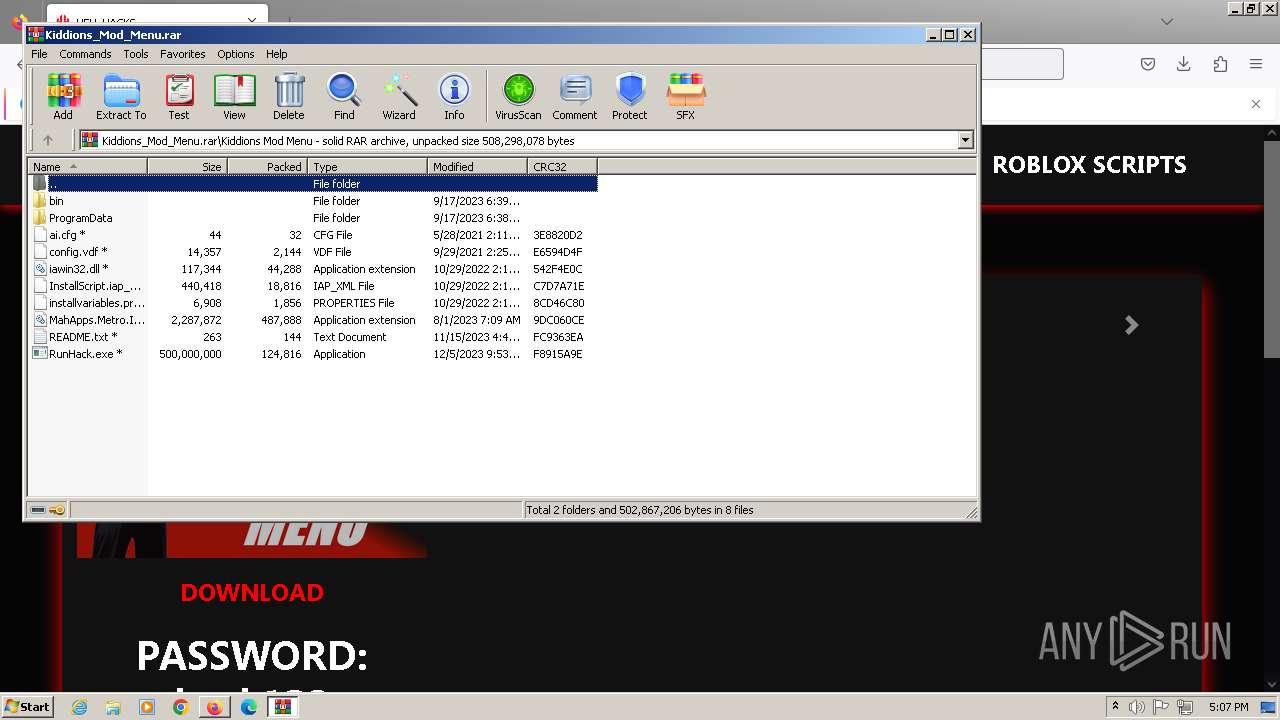Open Internet Explorer from taskbar
Image resolution: width=1280 pixels, height=720 pixels.
pyautogui.click(x=79, y=707)
